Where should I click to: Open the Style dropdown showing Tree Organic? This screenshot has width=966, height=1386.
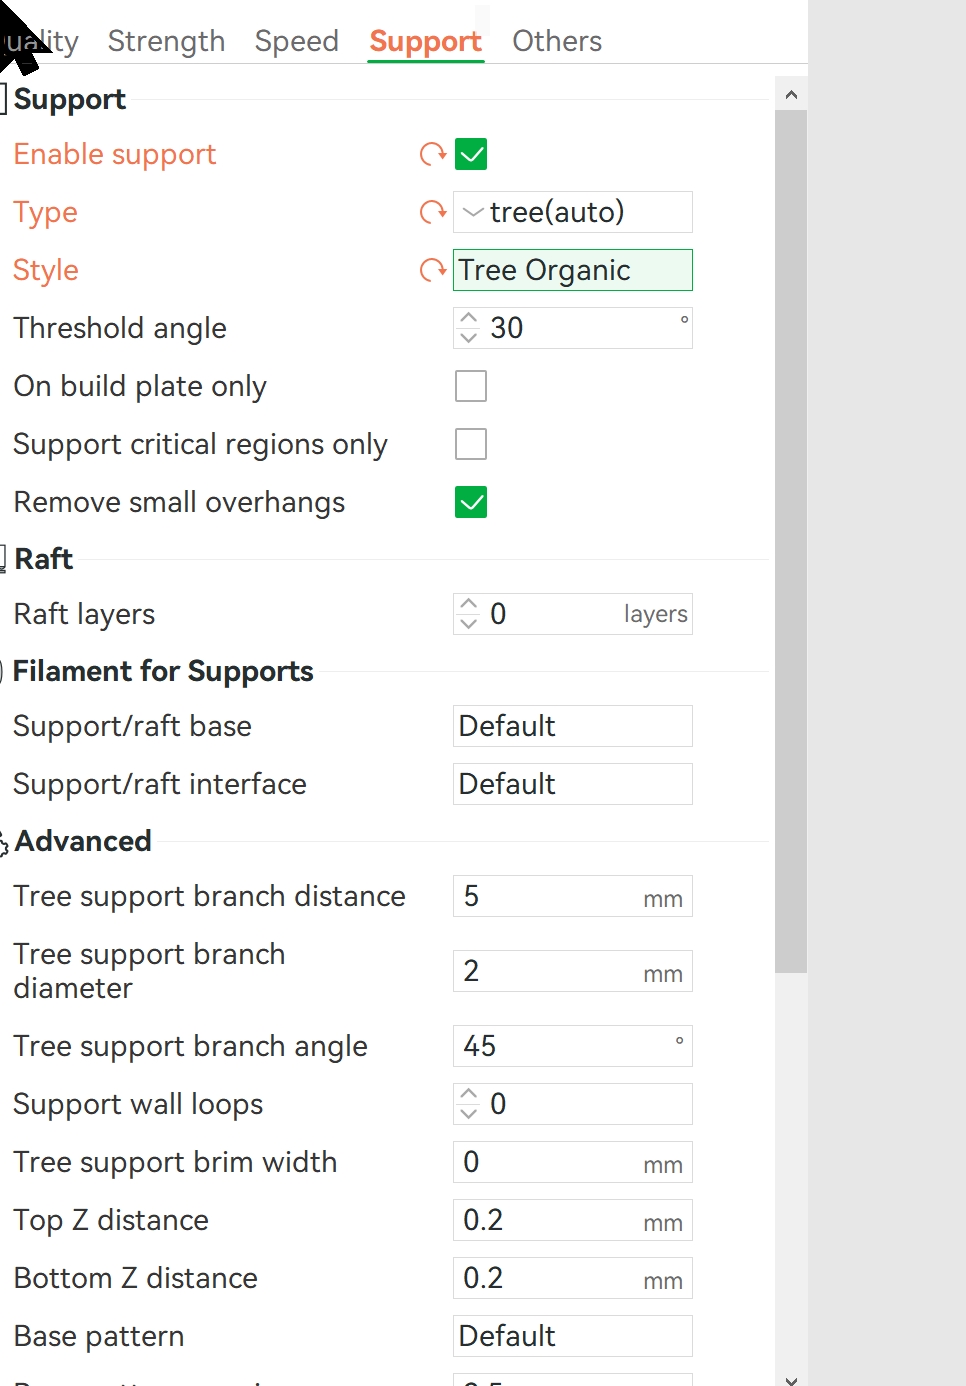click(573, 270)
